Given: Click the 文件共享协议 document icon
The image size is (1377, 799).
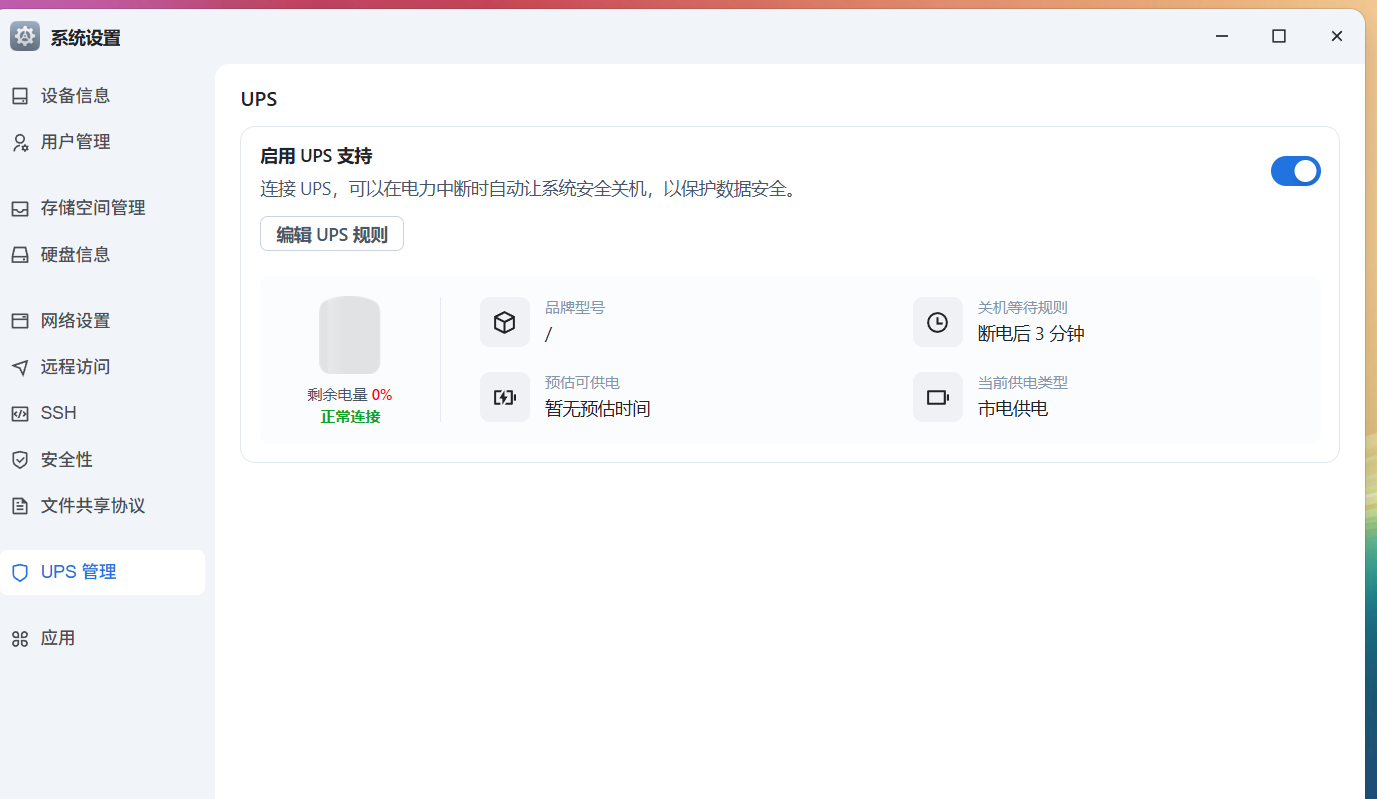Looking at the screenshot, I should pos(20,506).
